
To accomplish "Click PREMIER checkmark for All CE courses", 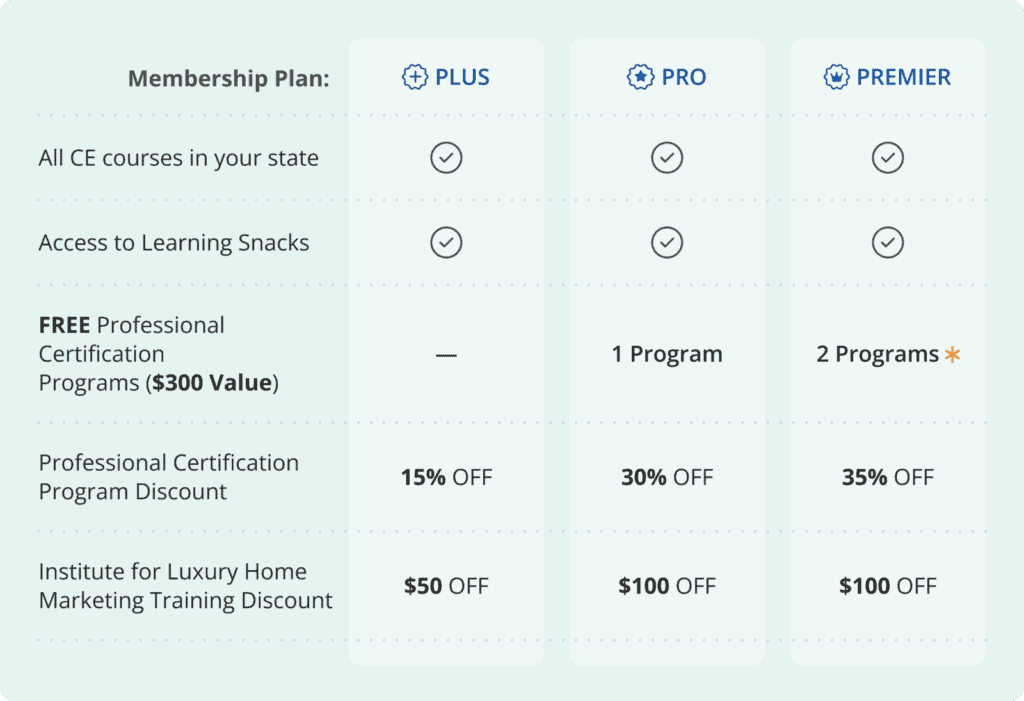I will pyautogui.click(x=887, y=158).
